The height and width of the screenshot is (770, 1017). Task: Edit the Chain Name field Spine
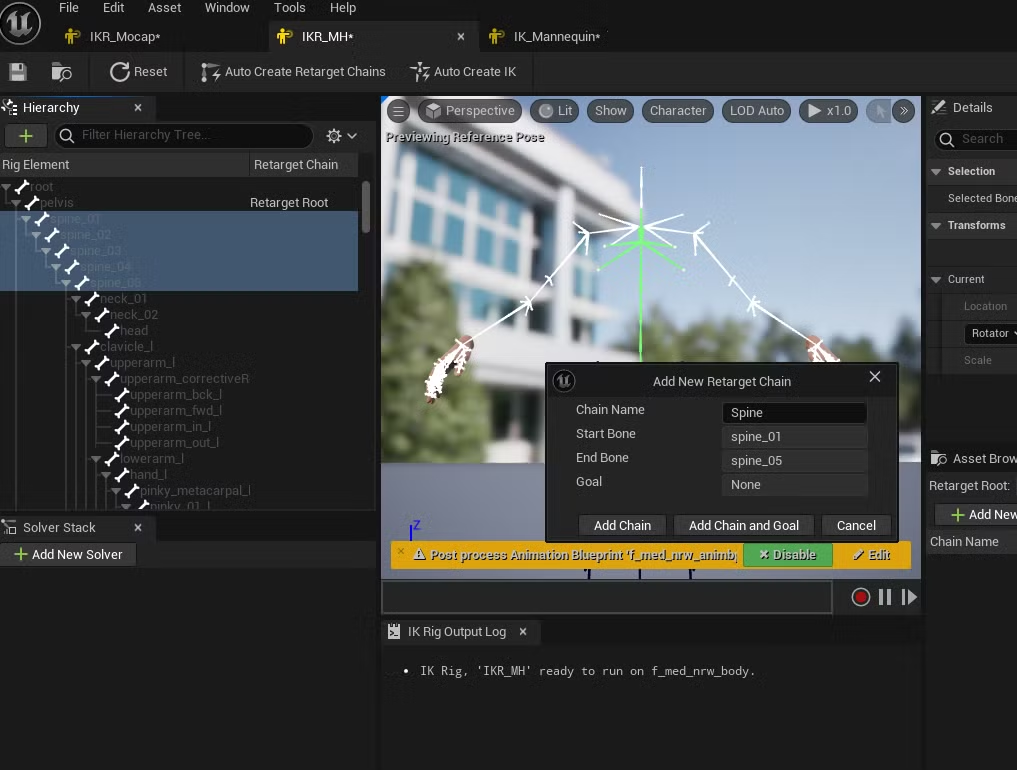click(x=795, y=413)
